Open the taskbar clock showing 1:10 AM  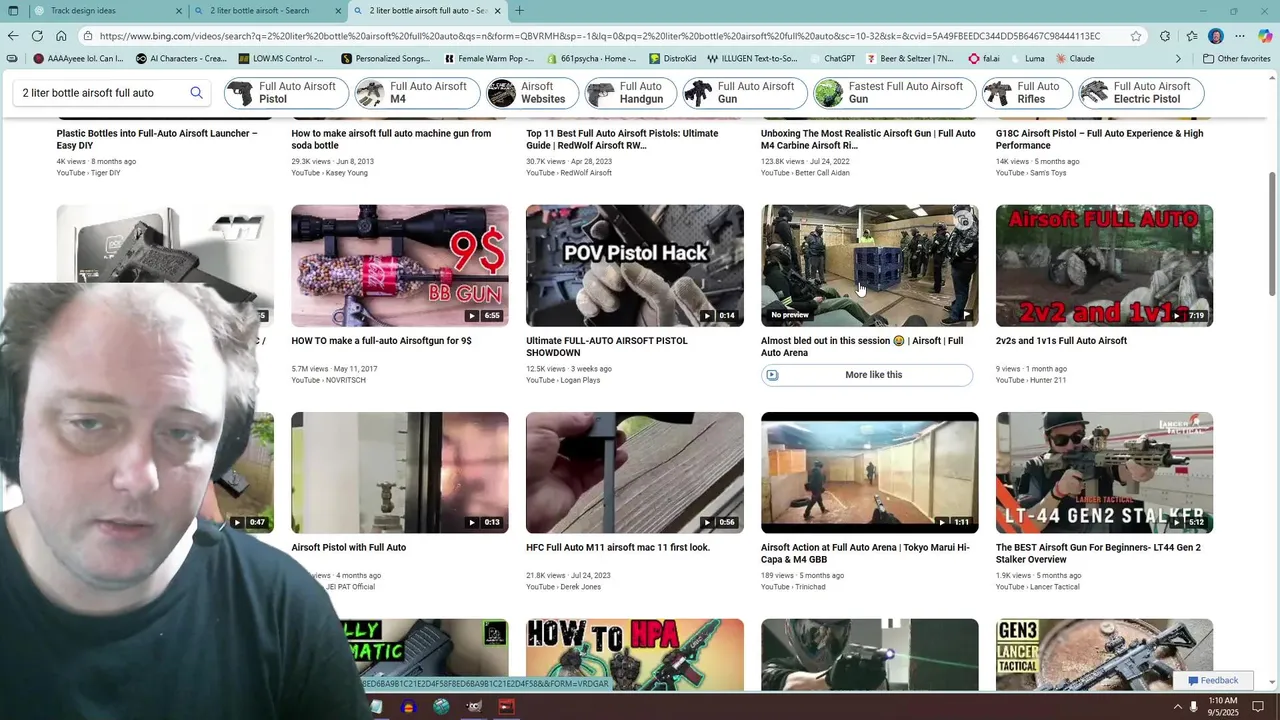point(1224,706)
